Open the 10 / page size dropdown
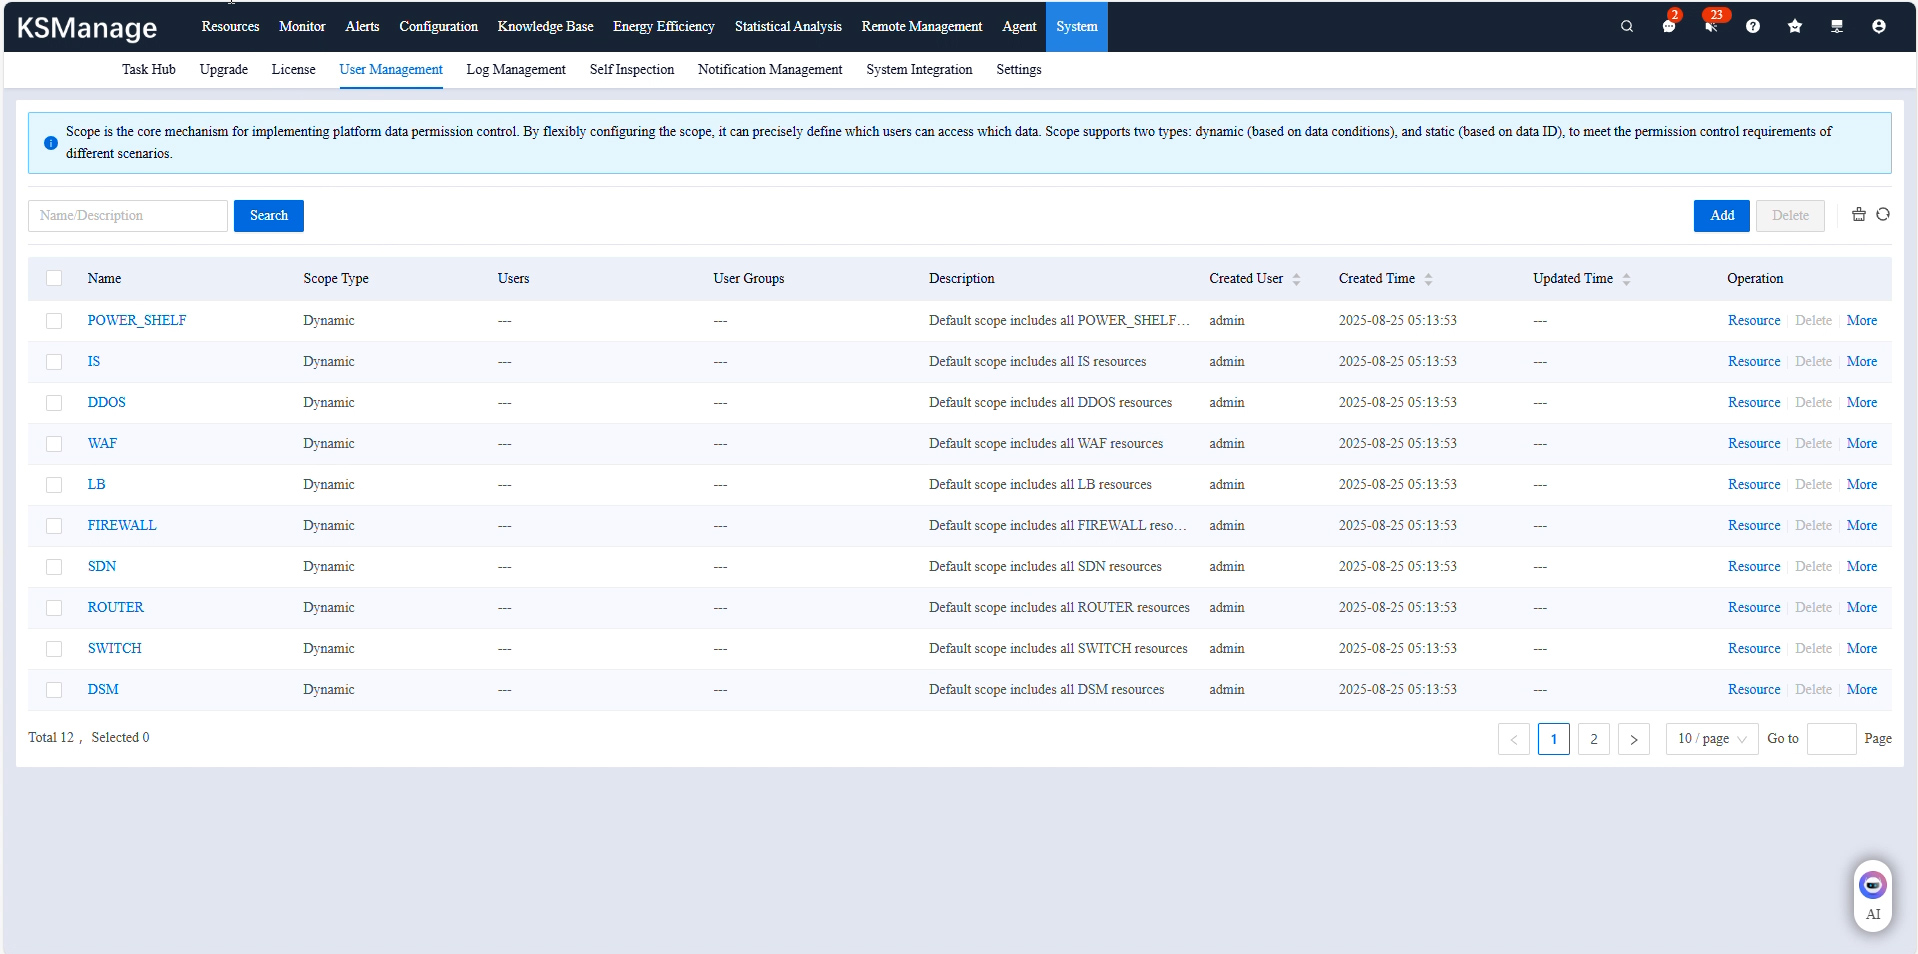This screenshot has height=954, width=1918. coord(1711,739)
